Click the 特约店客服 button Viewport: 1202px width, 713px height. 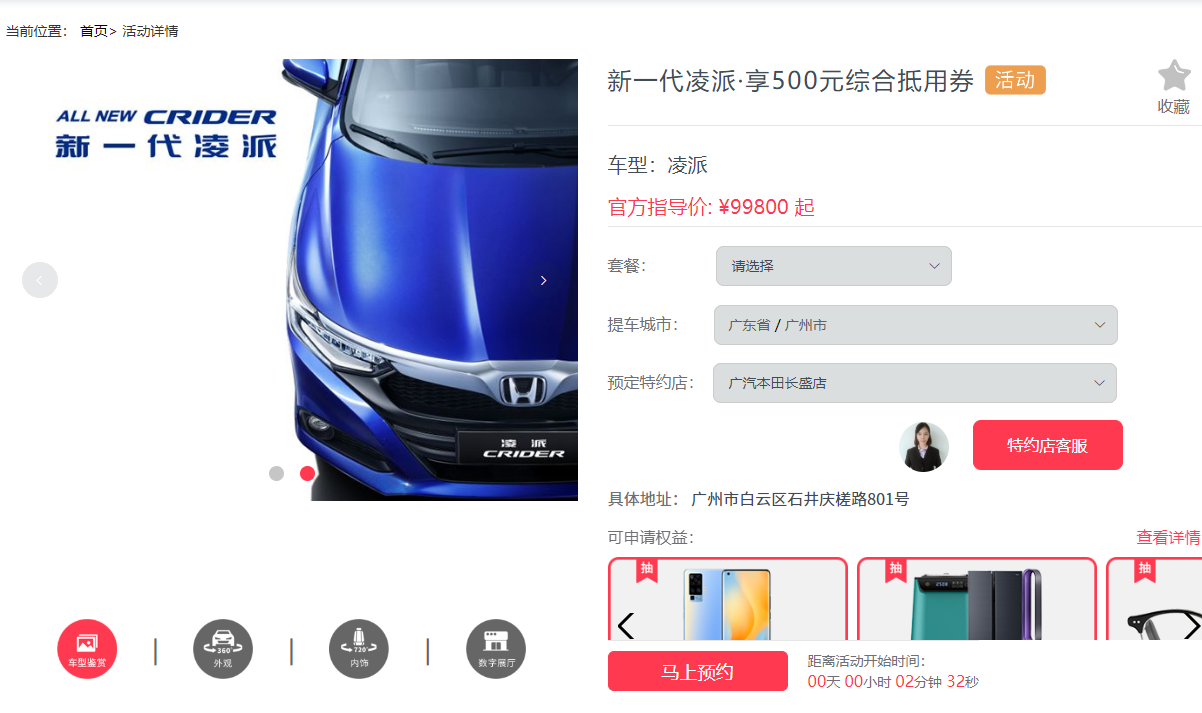[x=1048, y=445]
